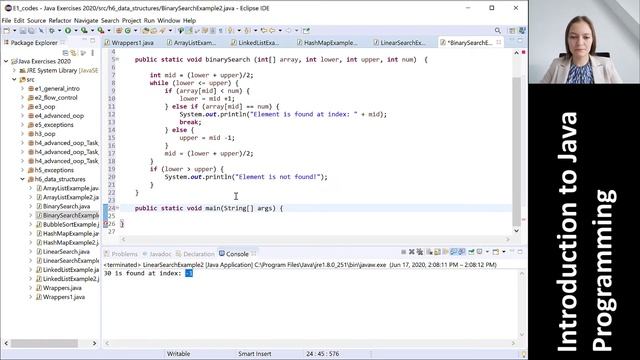Click the New Java Package icon
This screenshot has height=360, width=640.
point(119,31)
